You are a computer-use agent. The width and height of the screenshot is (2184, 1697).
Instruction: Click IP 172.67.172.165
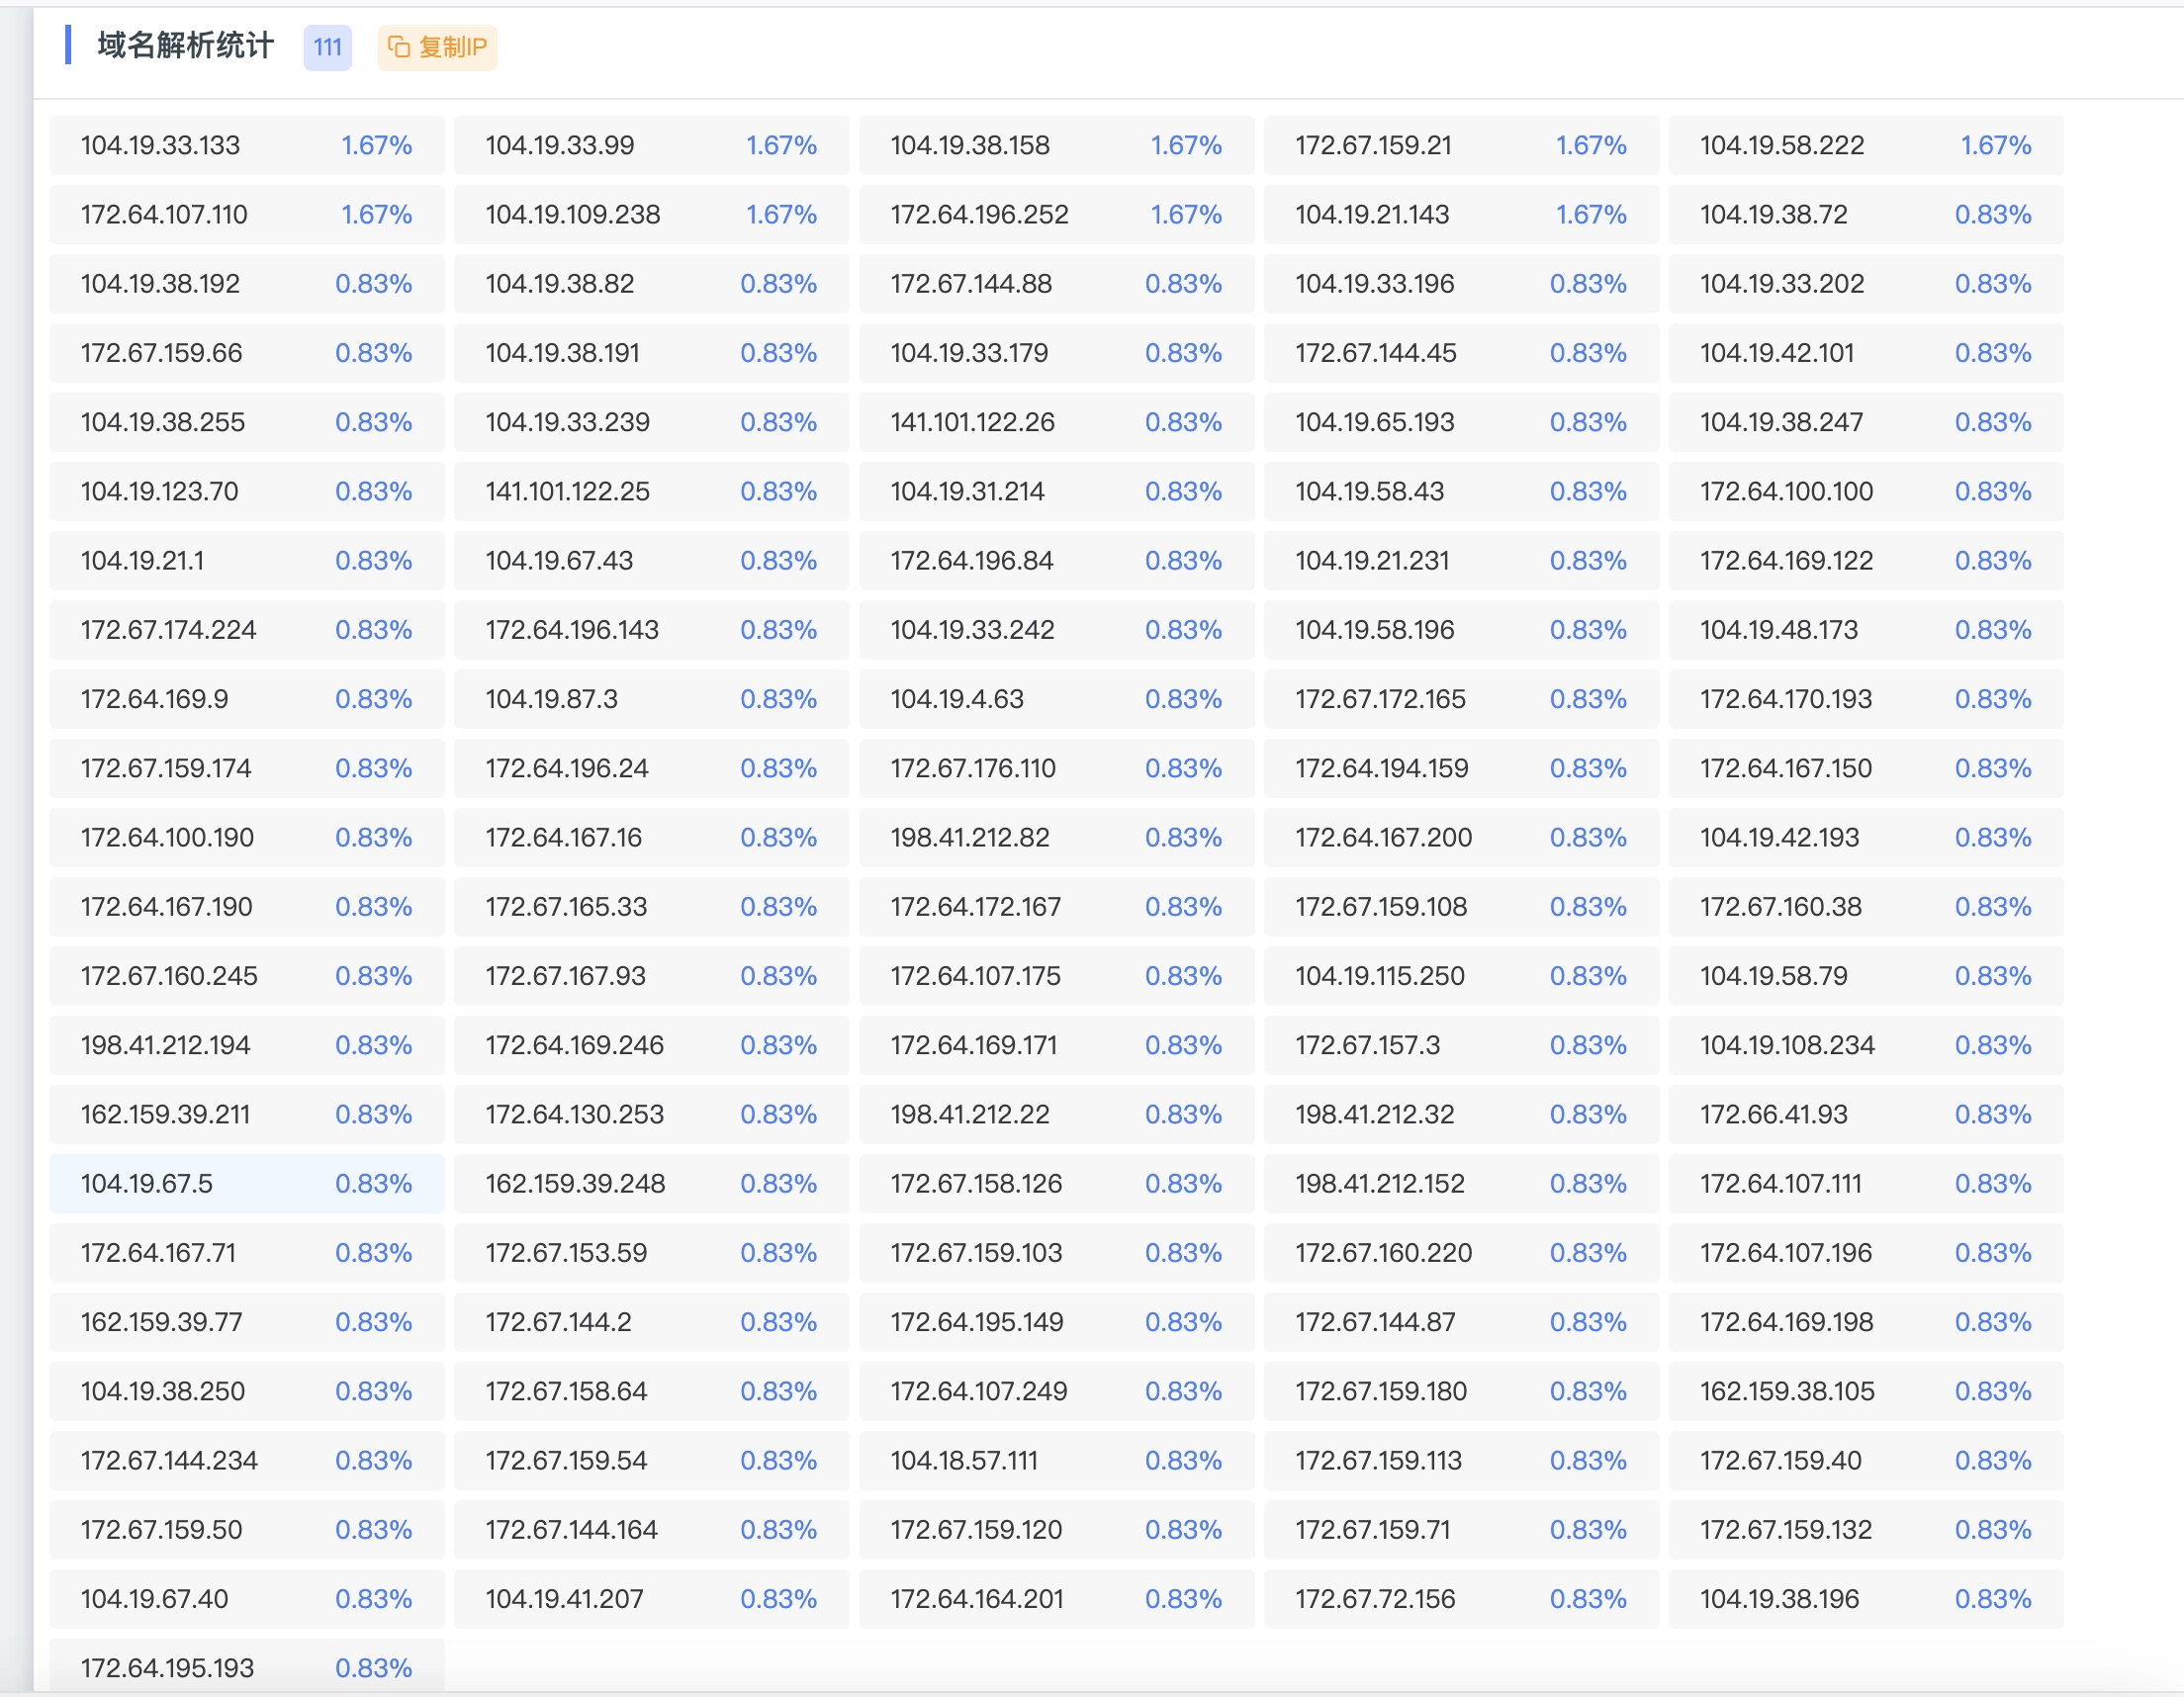pos(1461,699)
